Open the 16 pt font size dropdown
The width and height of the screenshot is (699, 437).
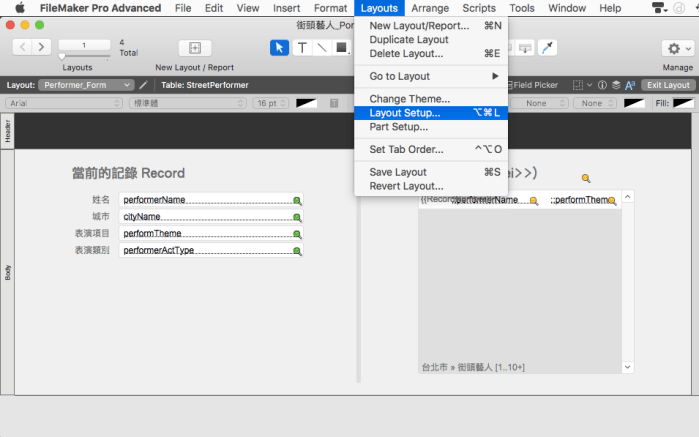[x=271, y=103]
